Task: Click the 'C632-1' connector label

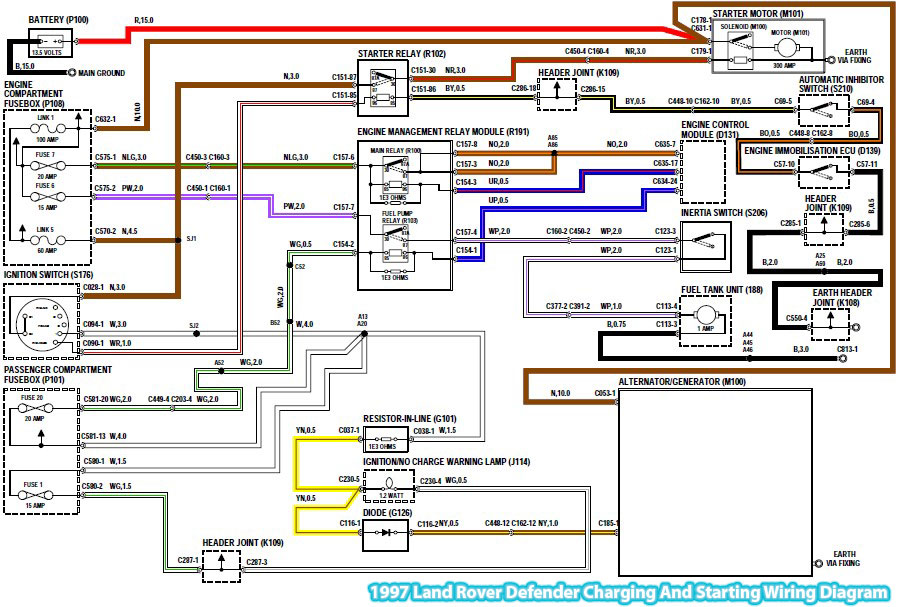Action: click(105, 119)
